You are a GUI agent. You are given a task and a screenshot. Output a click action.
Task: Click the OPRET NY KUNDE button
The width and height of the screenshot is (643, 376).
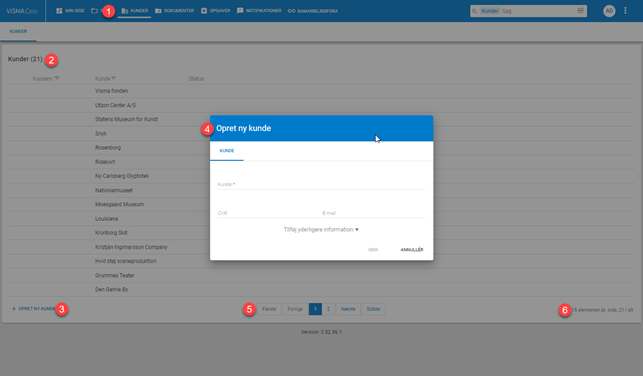tap(33, 309)
